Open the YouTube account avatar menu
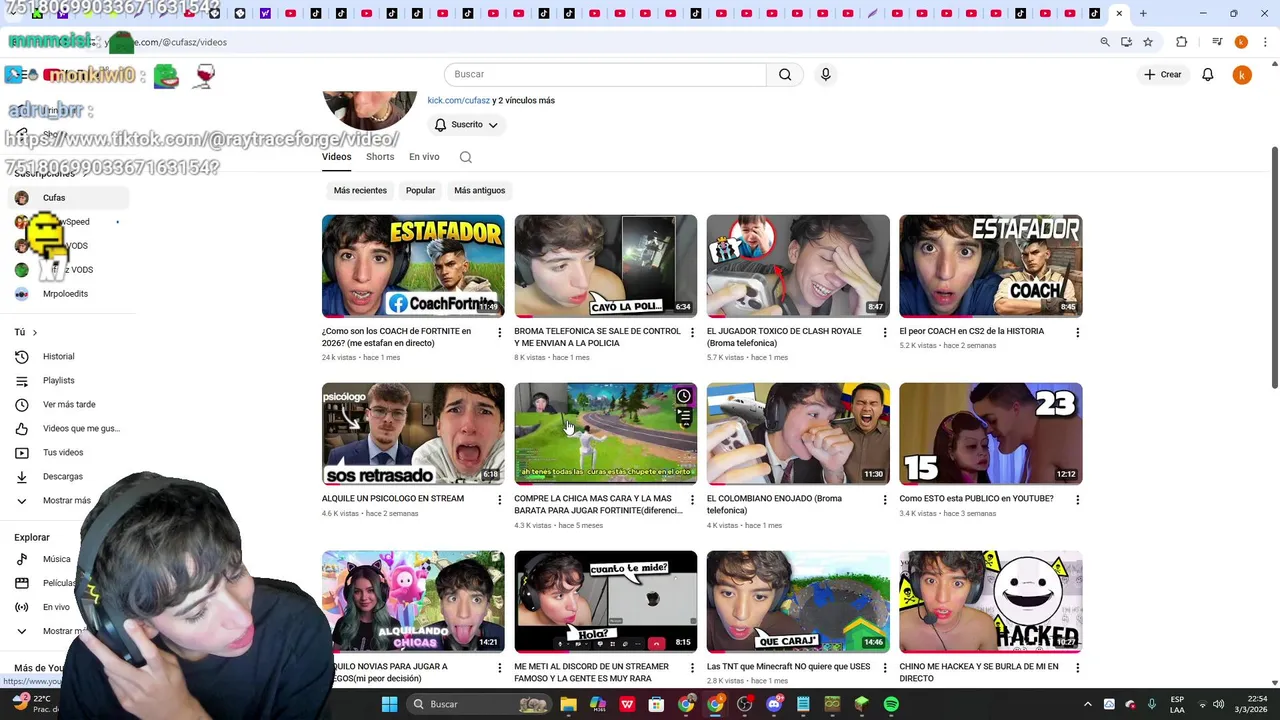Image resolution: width=1280 pixels, height=720 pixels. [1242, 75]
